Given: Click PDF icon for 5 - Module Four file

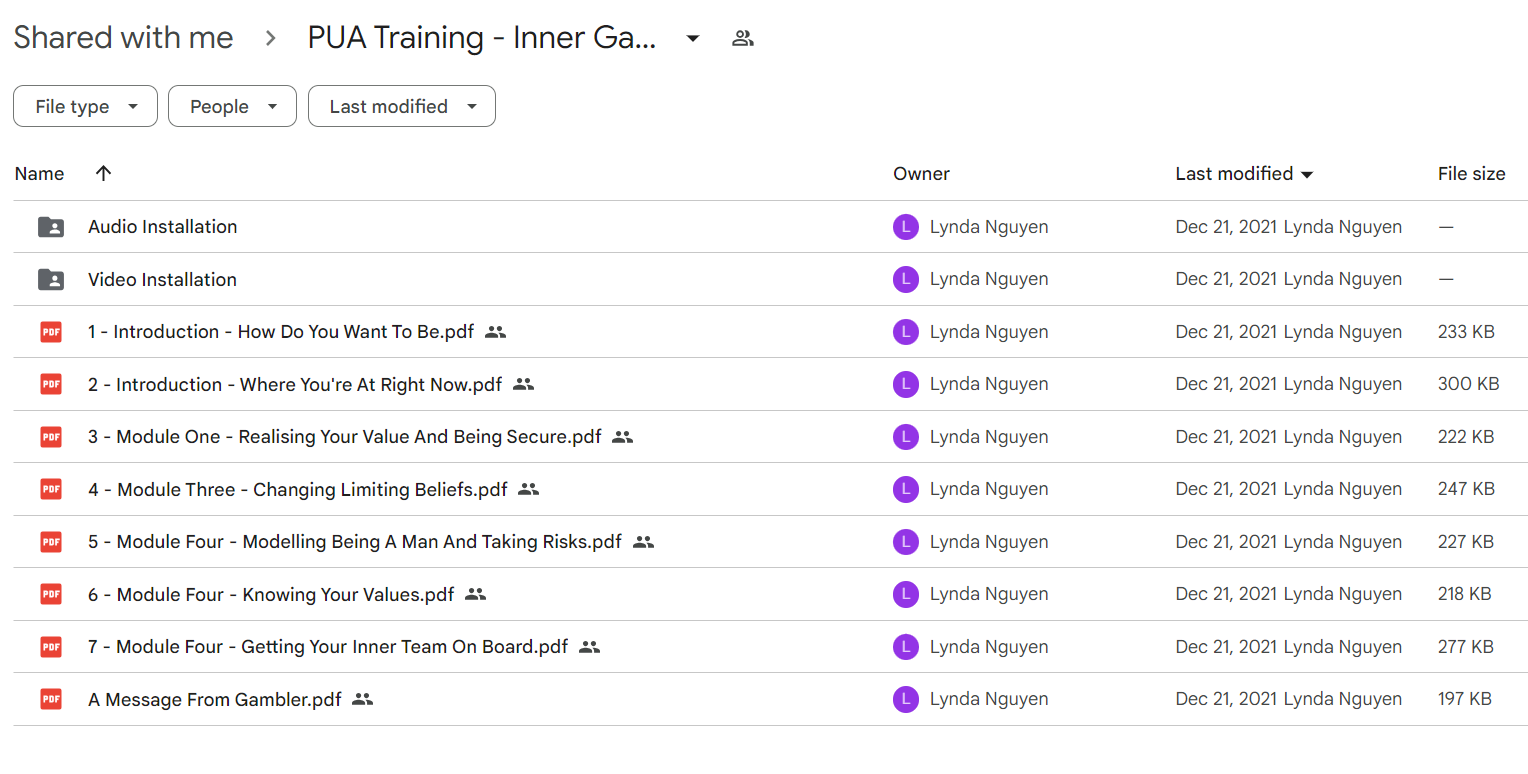Looking at the screenshot, I should pyautogui.click(x=51, y=542).
